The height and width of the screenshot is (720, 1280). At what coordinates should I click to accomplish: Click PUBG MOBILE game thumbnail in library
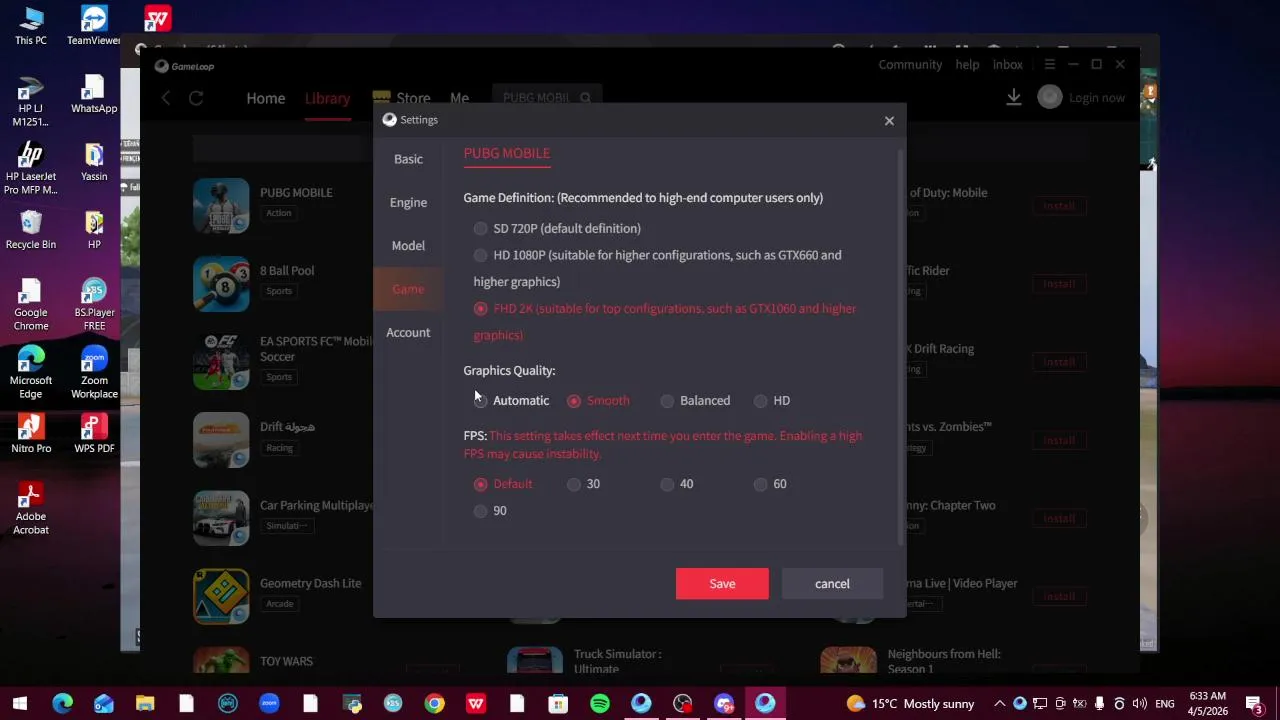(221, 206)
